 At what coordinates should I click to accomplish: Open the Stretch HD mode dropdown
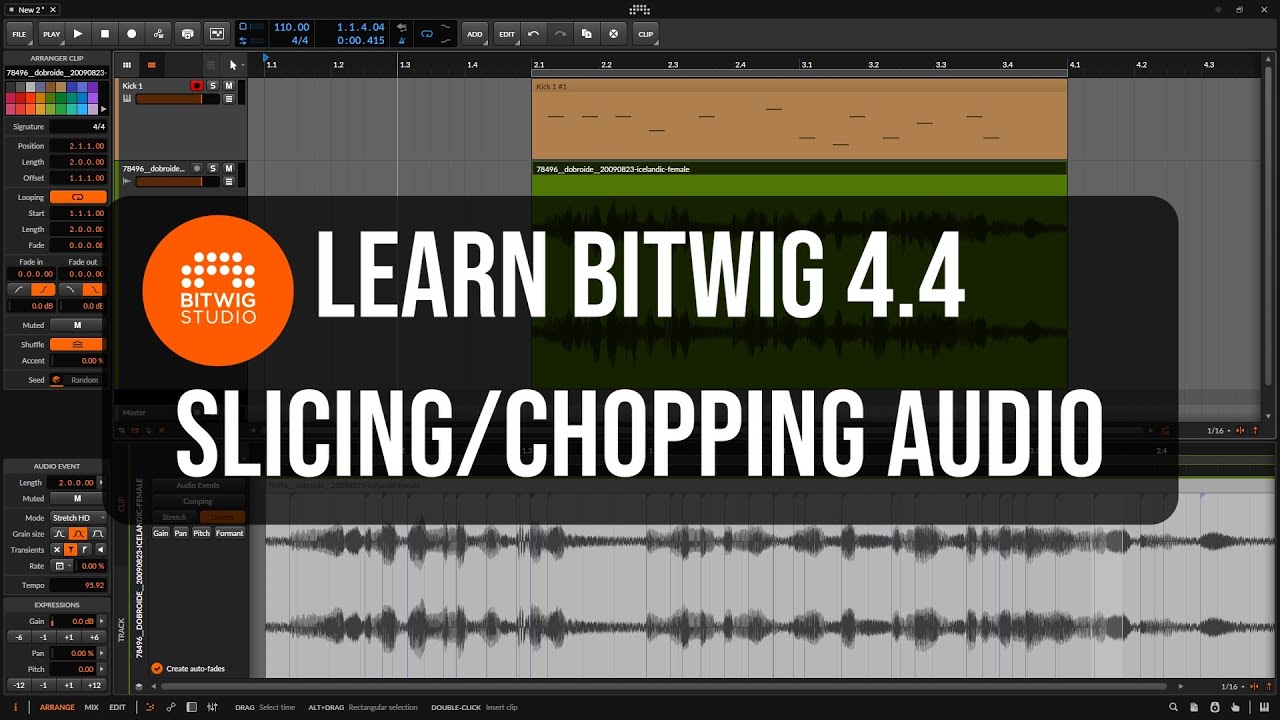pos(77,518)
